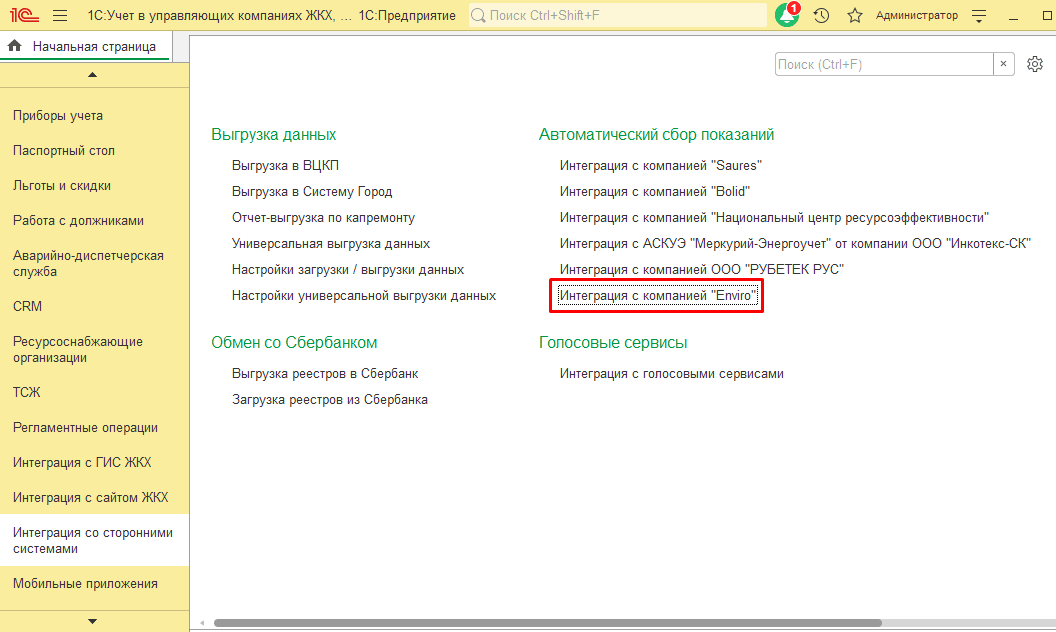Click the horizontal scrollbar left arrow
The image size is (1056, 632).
click(x=201, y=623)
